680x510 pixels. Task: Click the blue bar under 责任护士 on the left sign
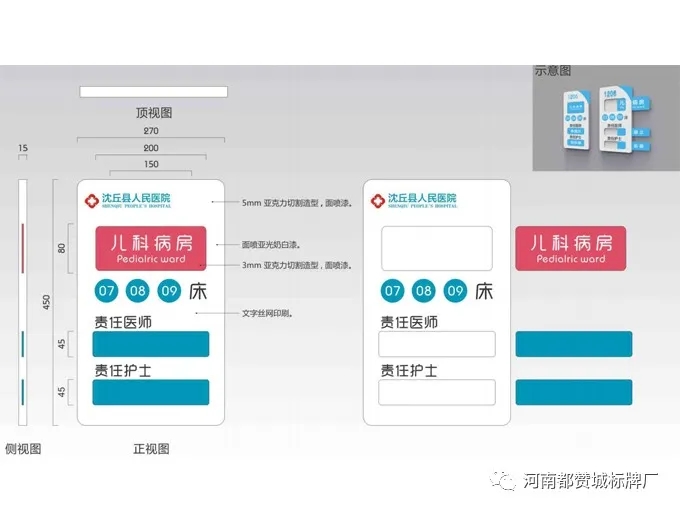click(151, 392)
